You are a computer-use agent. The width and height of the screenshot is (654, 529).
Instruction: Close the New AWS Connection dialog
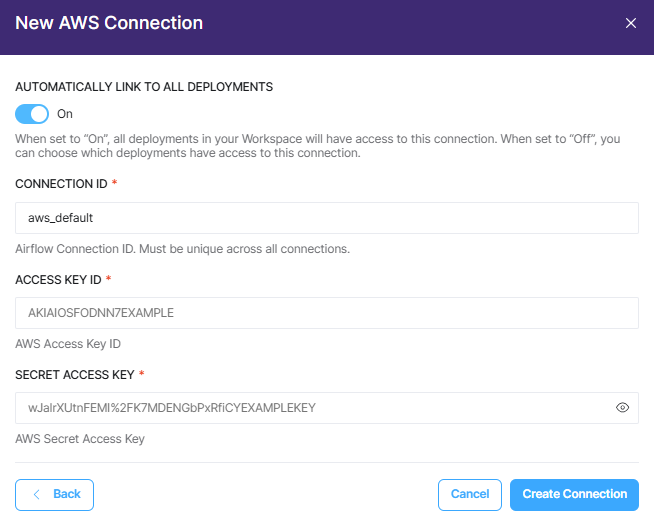point(631,23)
